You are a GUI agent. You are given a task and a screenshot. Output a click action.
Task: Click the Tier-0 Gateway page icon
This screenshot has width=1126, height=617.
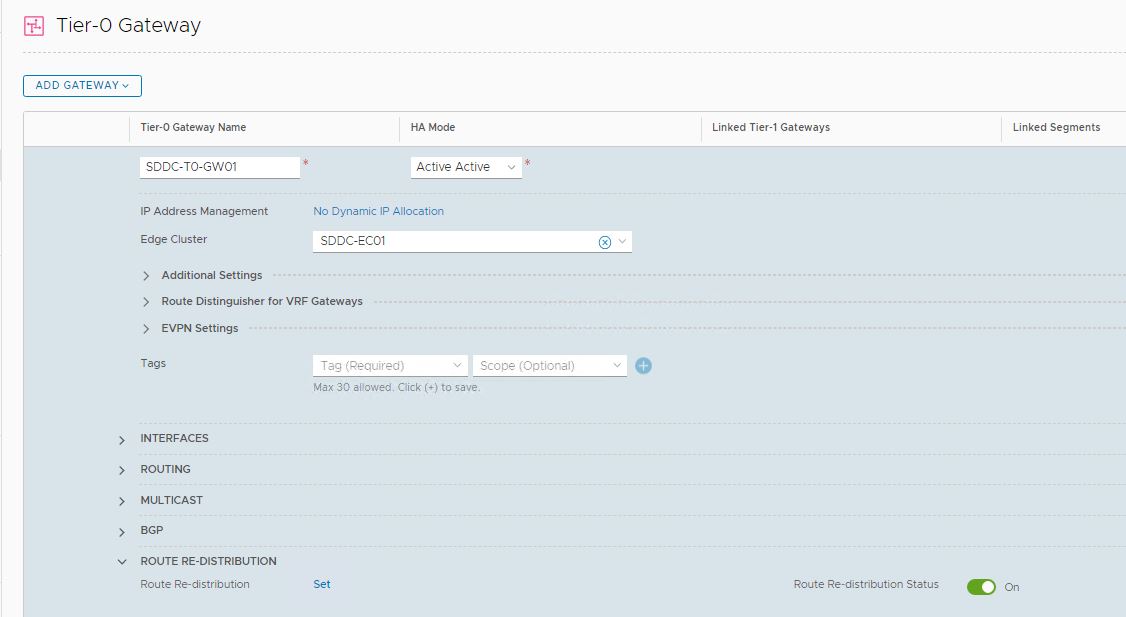click(34, 26)
